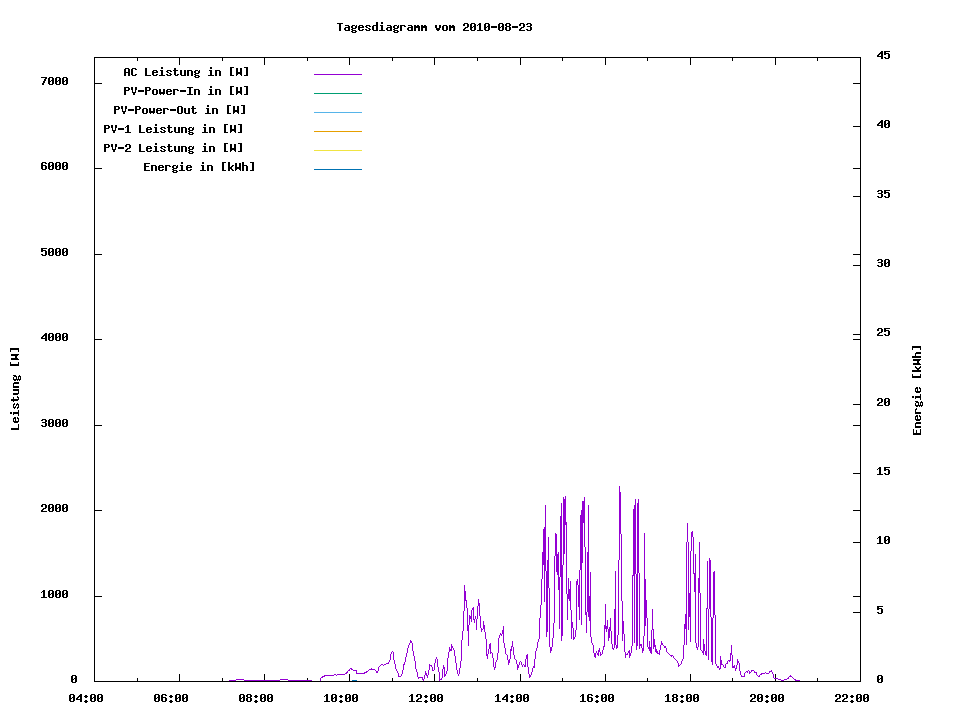Click the 7000 value on the left axis
This screenshot has width=960, height=720.
click(54, 81)
